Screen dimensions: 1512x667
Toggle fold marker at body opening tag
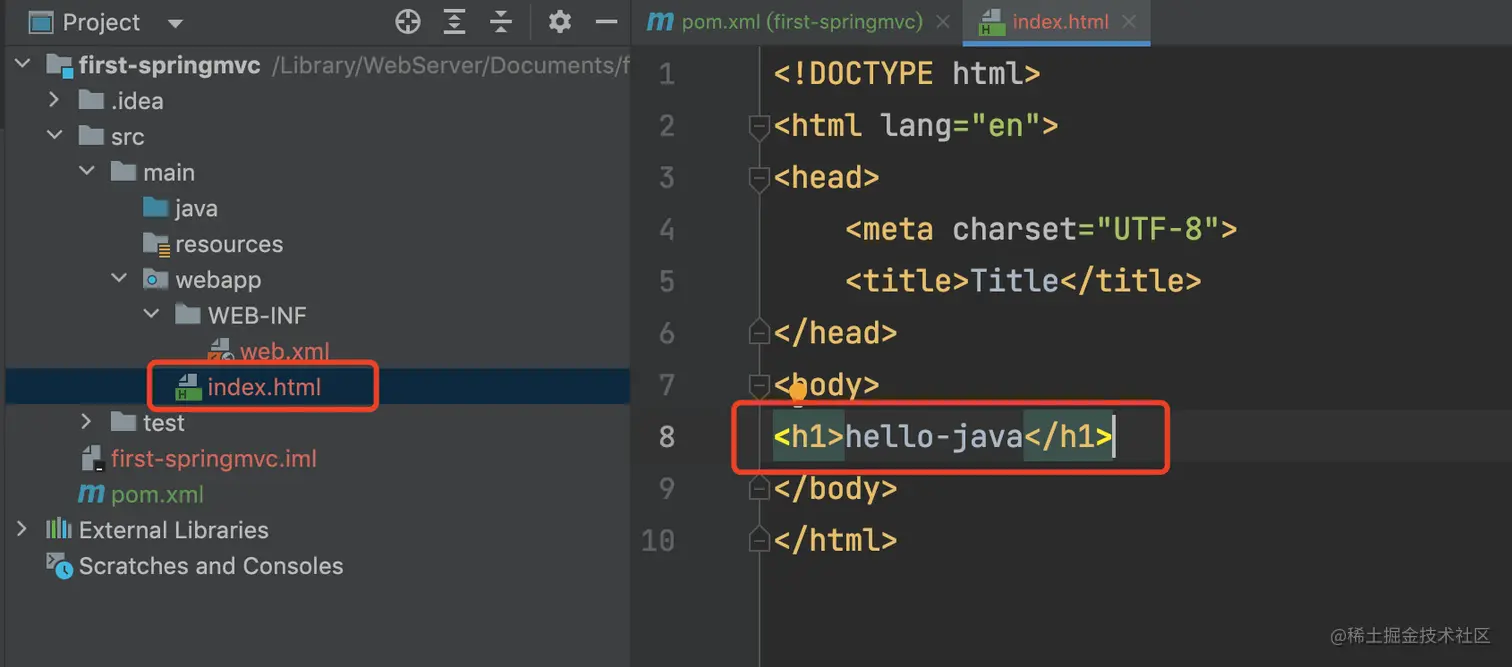click(x=759, y=385)
